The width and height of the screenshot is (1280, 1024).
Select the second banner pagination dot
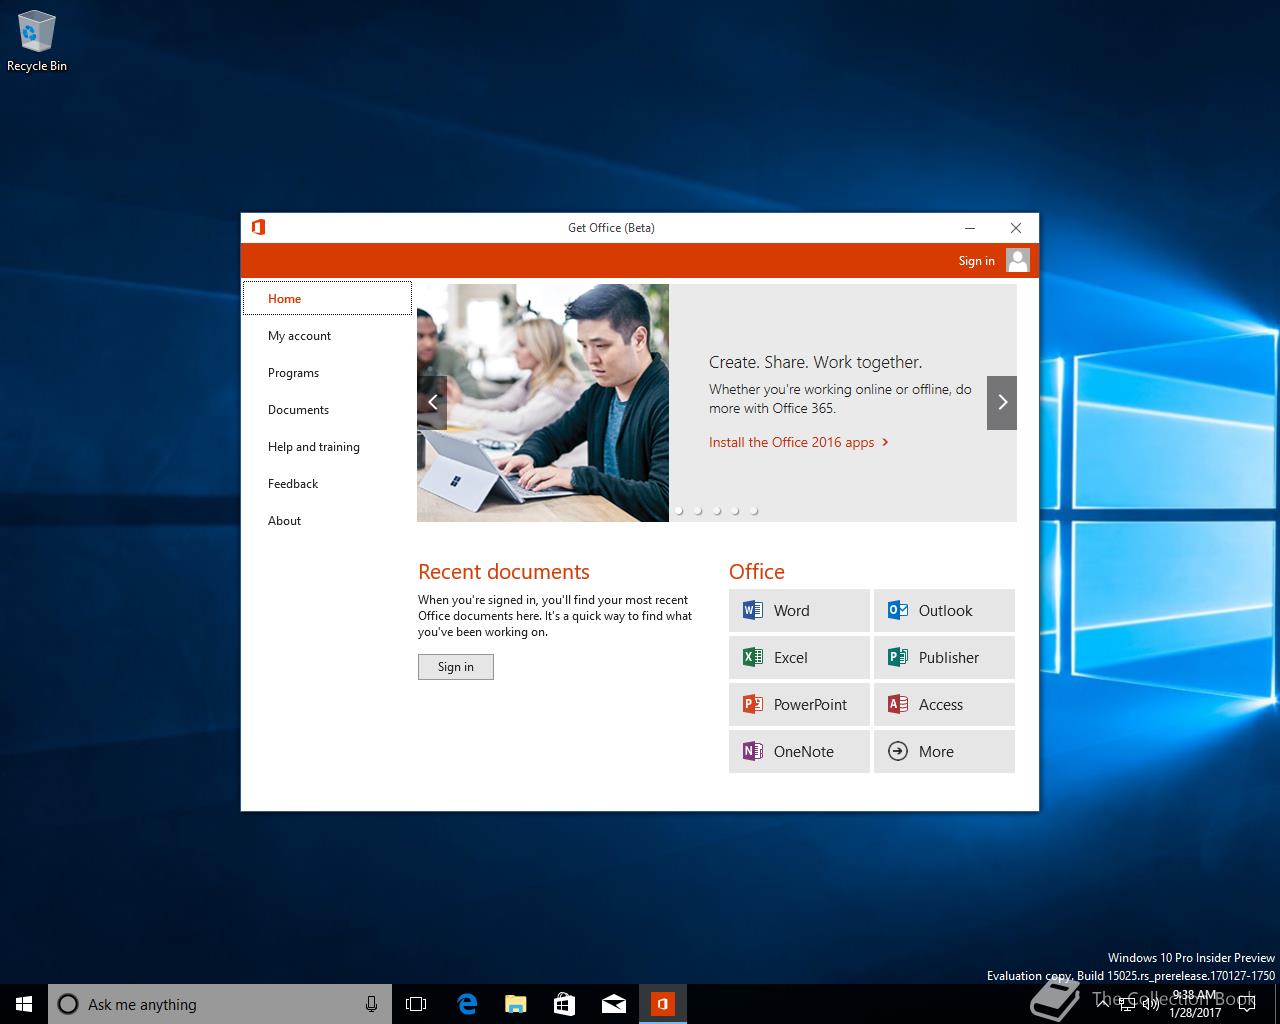point(698,511)
